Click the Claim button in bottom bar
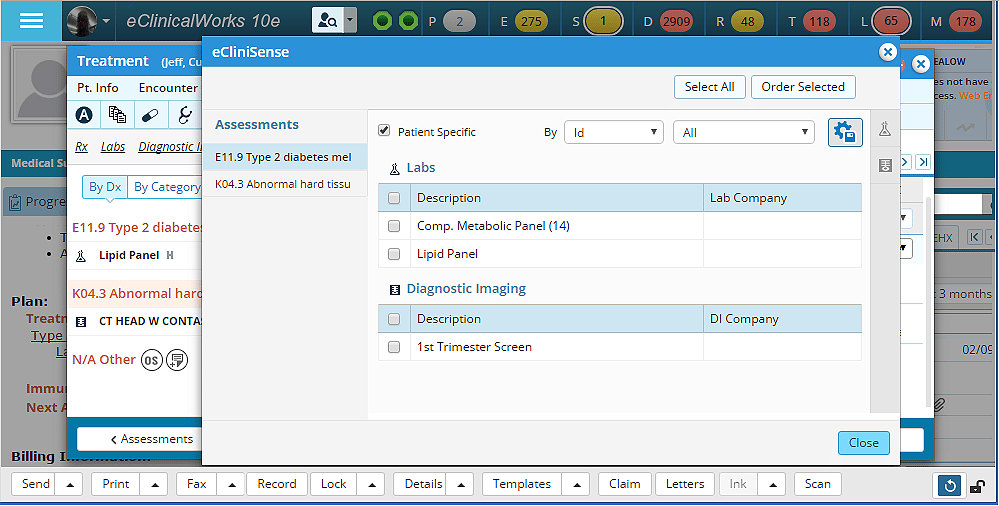This screenshot has width=999, height=506. [x=624, y=484]
